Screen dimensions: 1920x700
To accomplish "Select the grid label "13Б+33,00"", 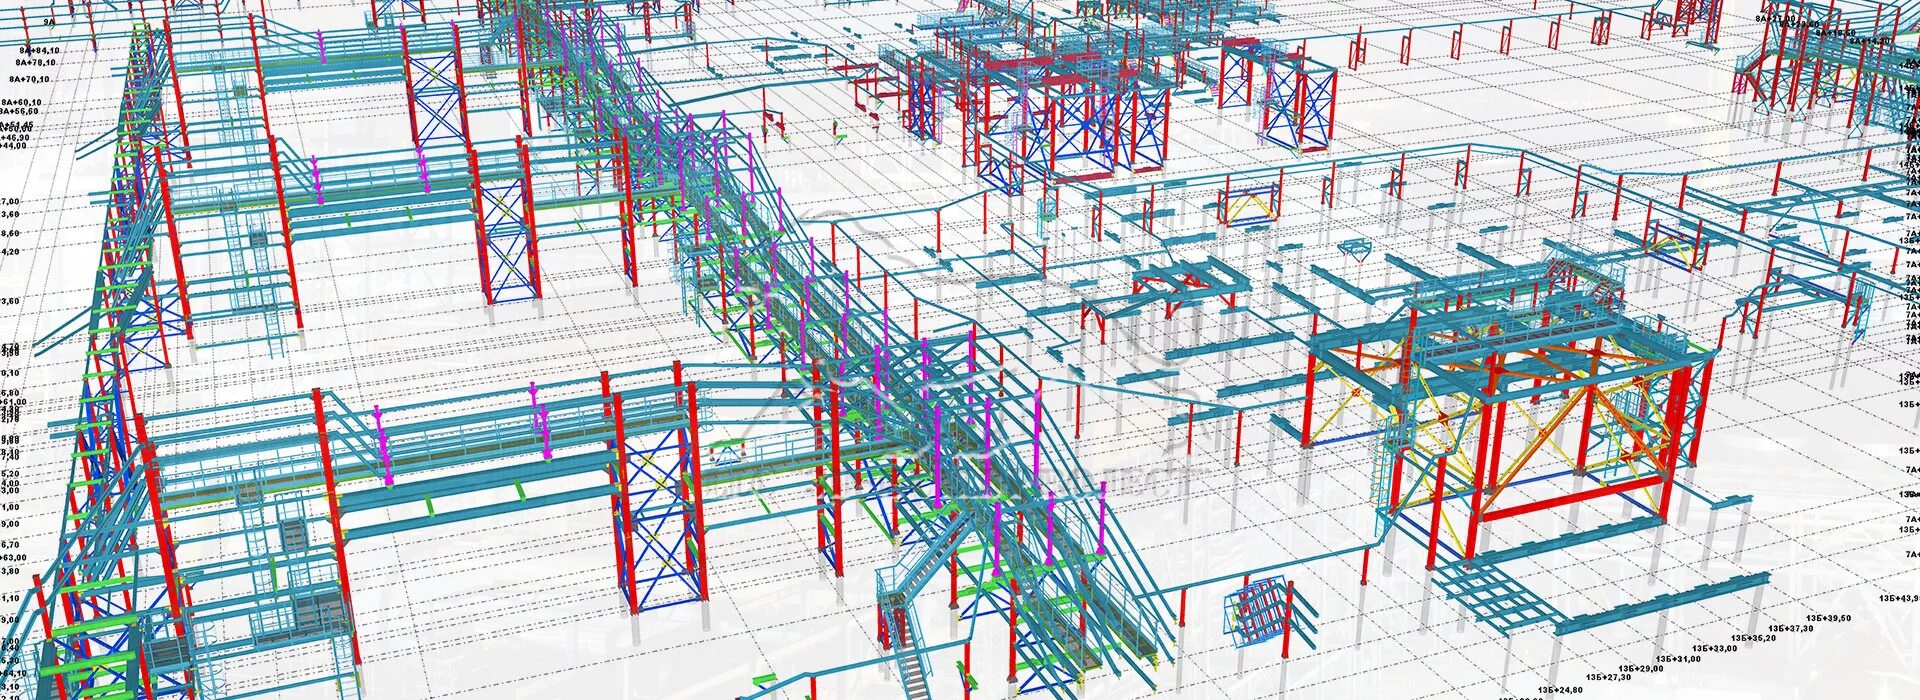I will tap(1715, 649).
